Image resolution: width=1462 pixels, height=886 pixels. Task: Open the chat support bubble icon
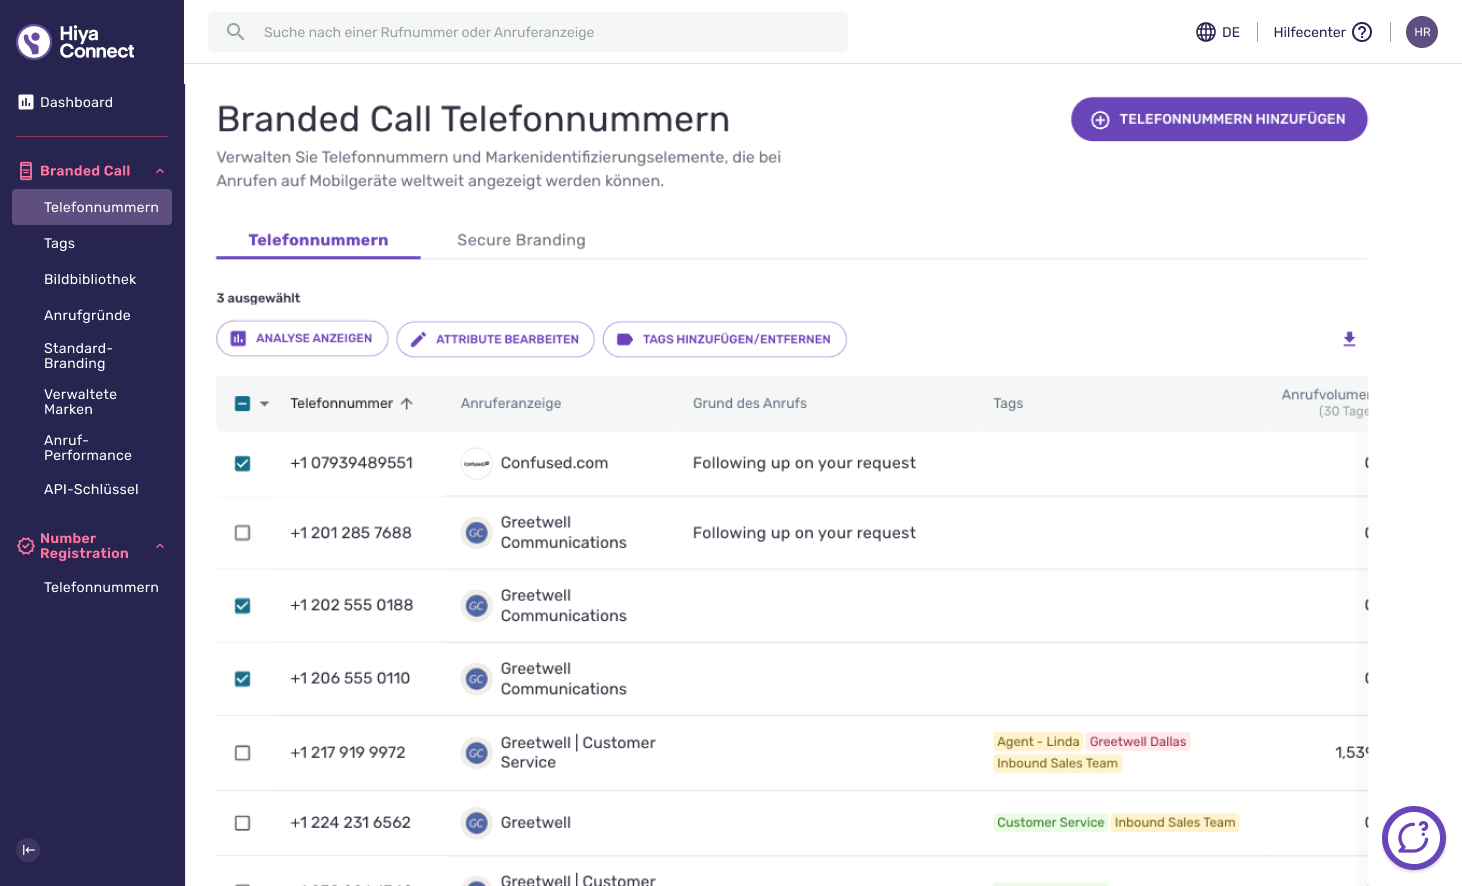1413,838
